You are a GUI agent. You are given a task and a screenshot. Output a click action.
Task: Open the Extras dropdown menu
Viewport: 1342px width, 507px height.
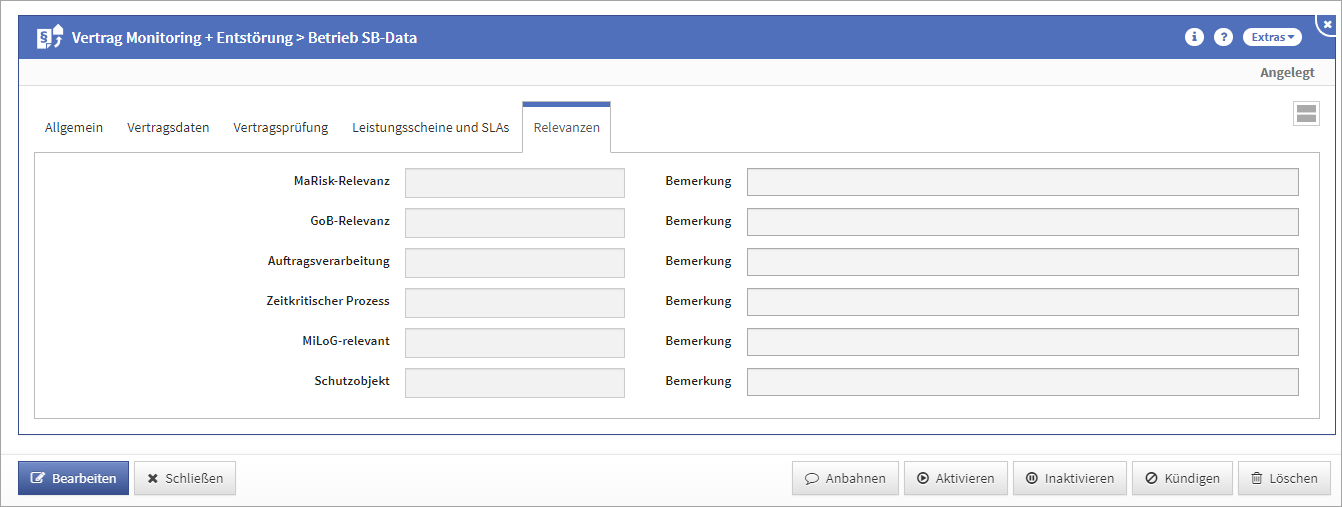[1272, 37]
